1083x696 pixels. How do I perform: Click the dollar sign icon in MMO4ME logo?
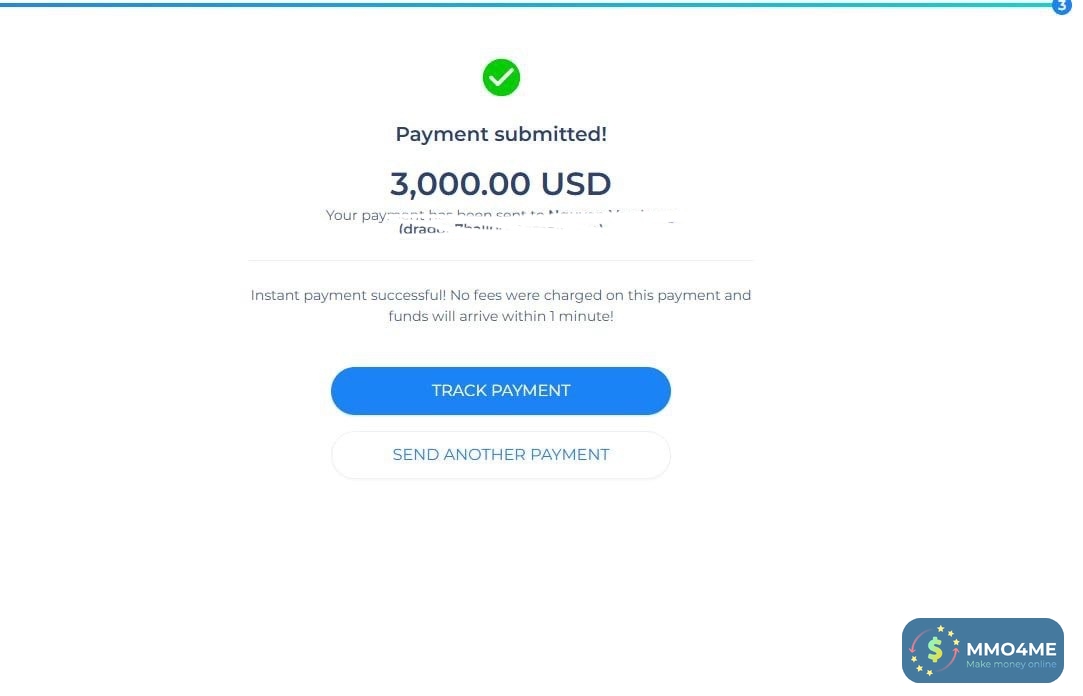click(x=935, y=650)
